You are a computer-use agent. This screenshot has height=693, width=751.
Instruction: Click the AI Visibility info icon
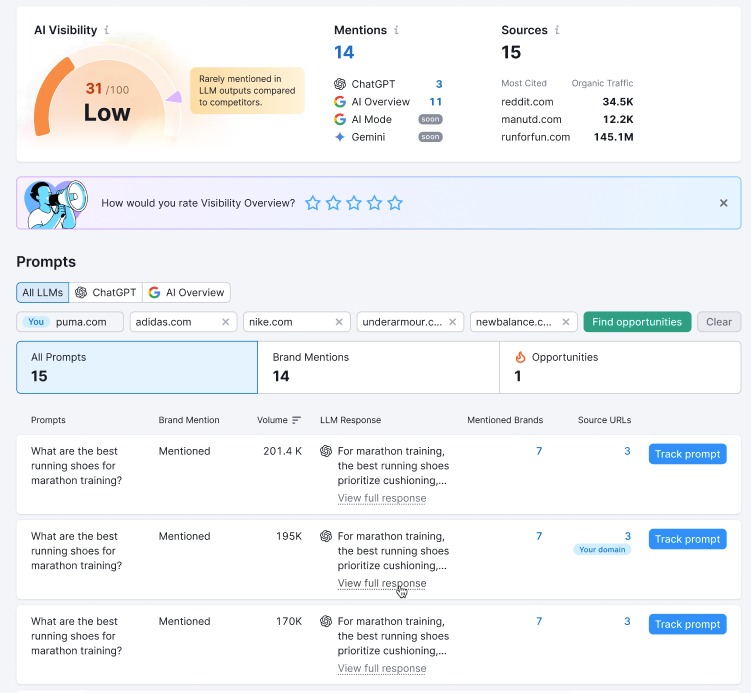pyautogui.click(x=107, y=31)
